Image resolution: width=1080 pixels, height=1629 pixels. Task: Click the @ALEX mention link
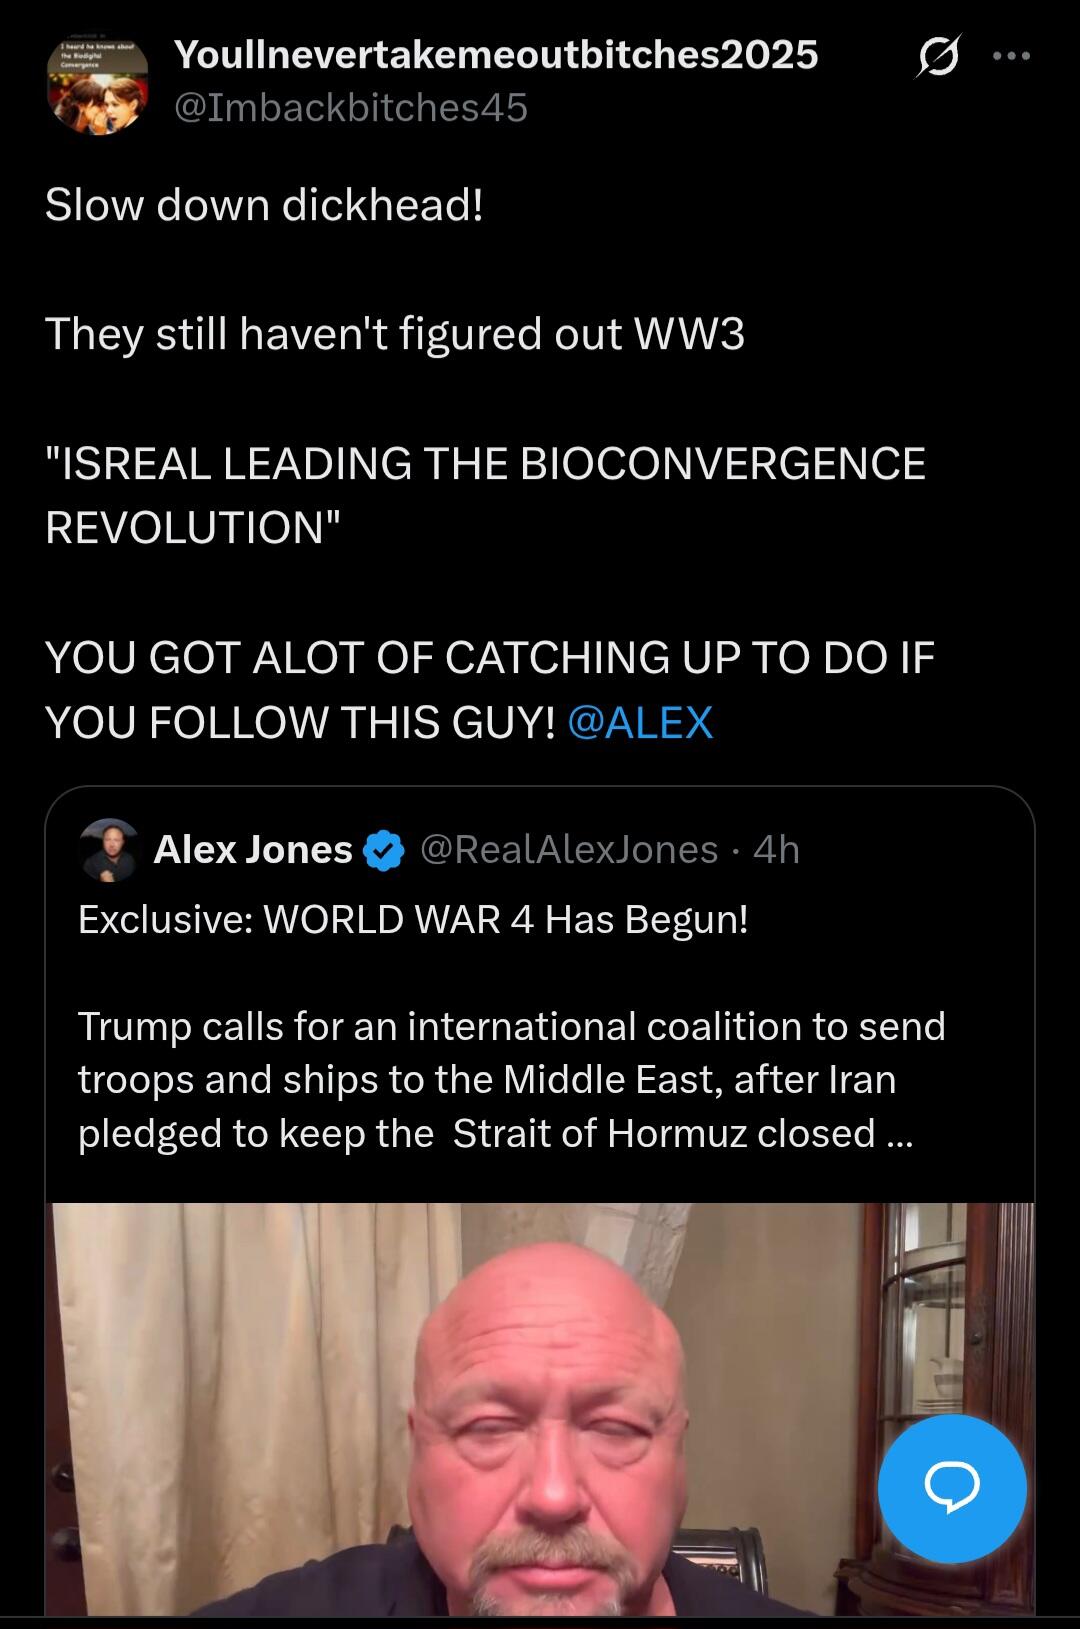click(x=640, y=722)
